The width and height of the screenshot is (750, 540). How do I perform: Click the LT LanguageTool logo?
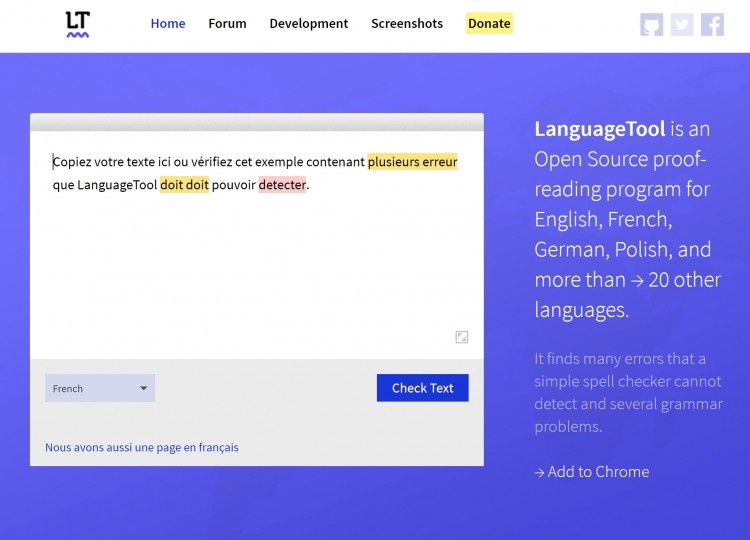click(x=77, y=24)
